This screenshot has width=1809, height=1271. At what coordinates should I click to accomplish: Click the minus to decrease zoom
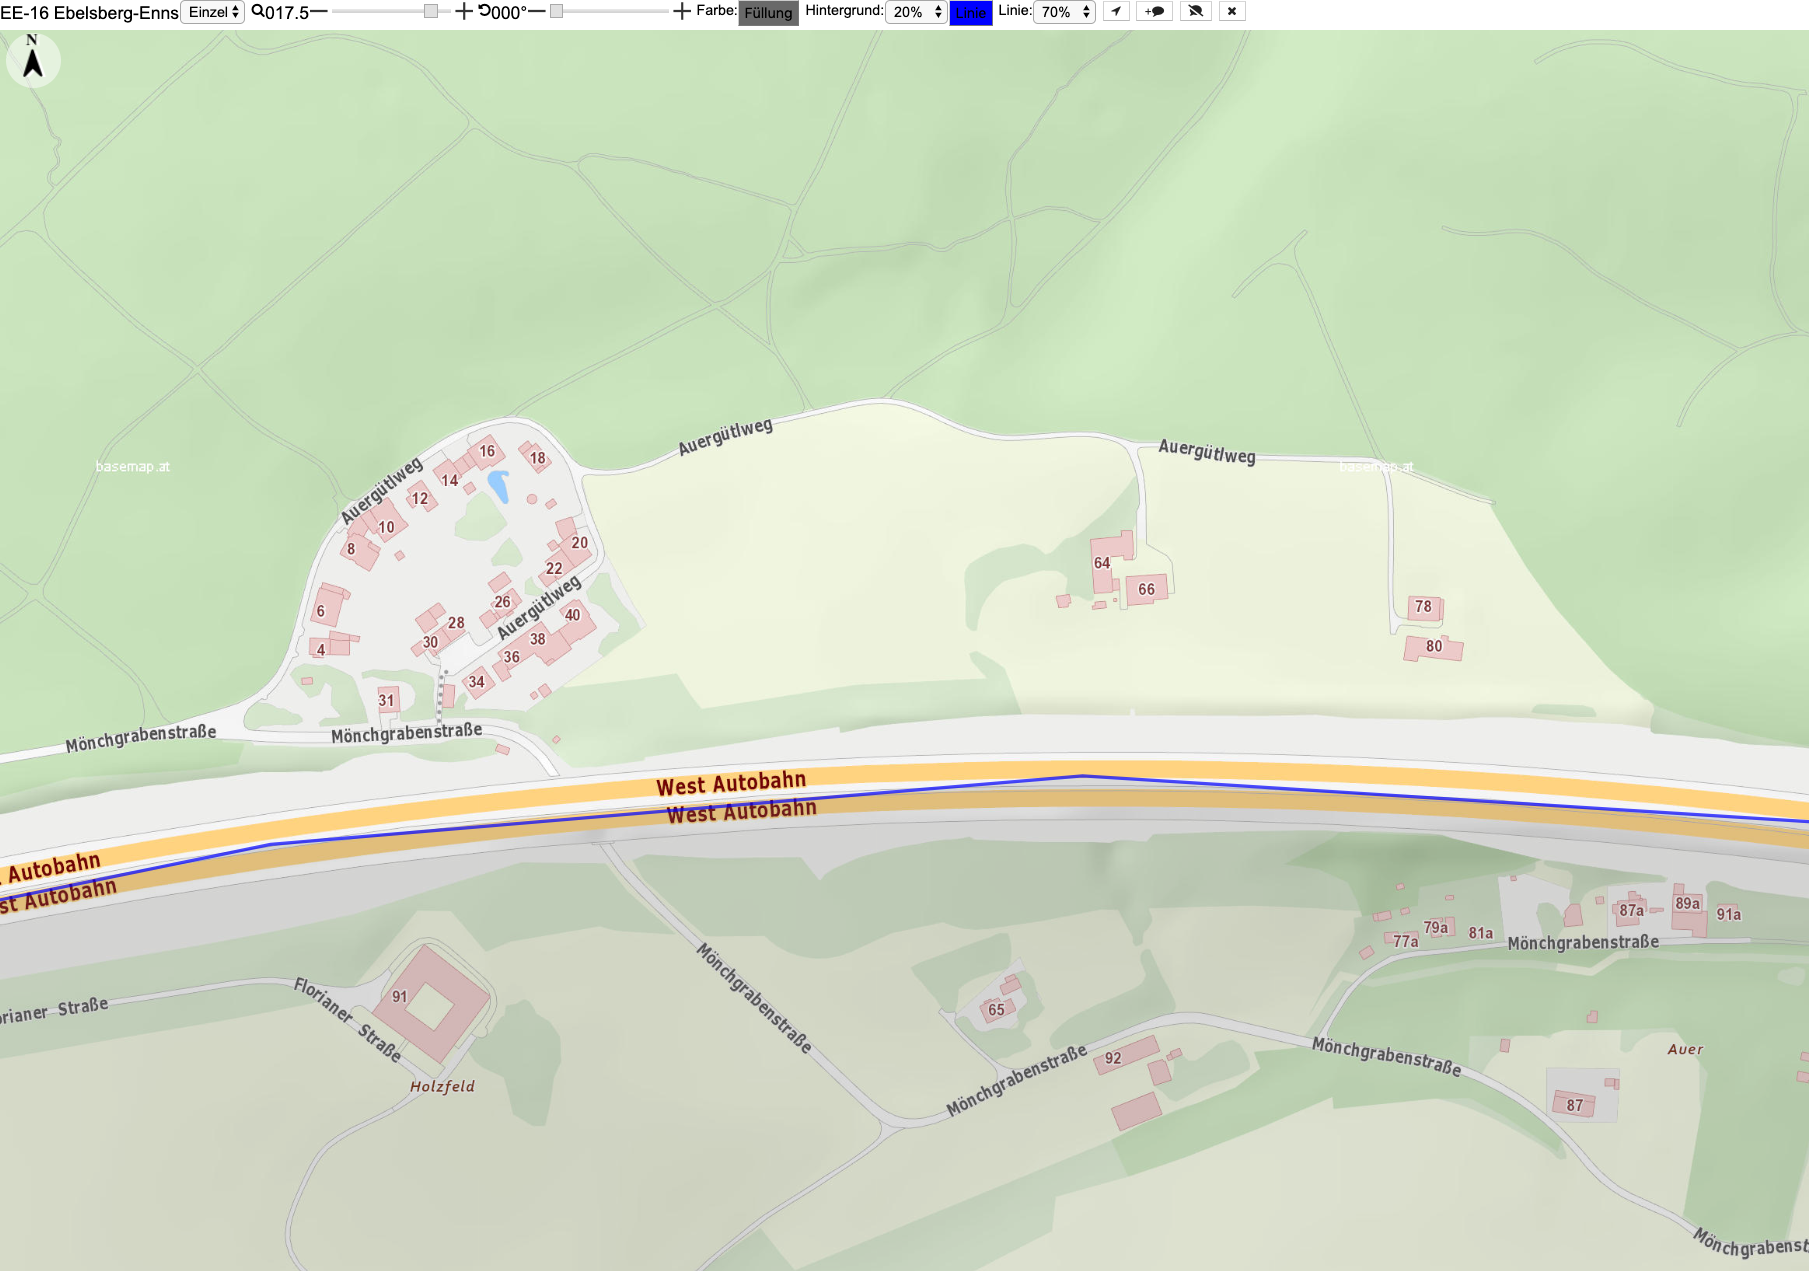319,12
